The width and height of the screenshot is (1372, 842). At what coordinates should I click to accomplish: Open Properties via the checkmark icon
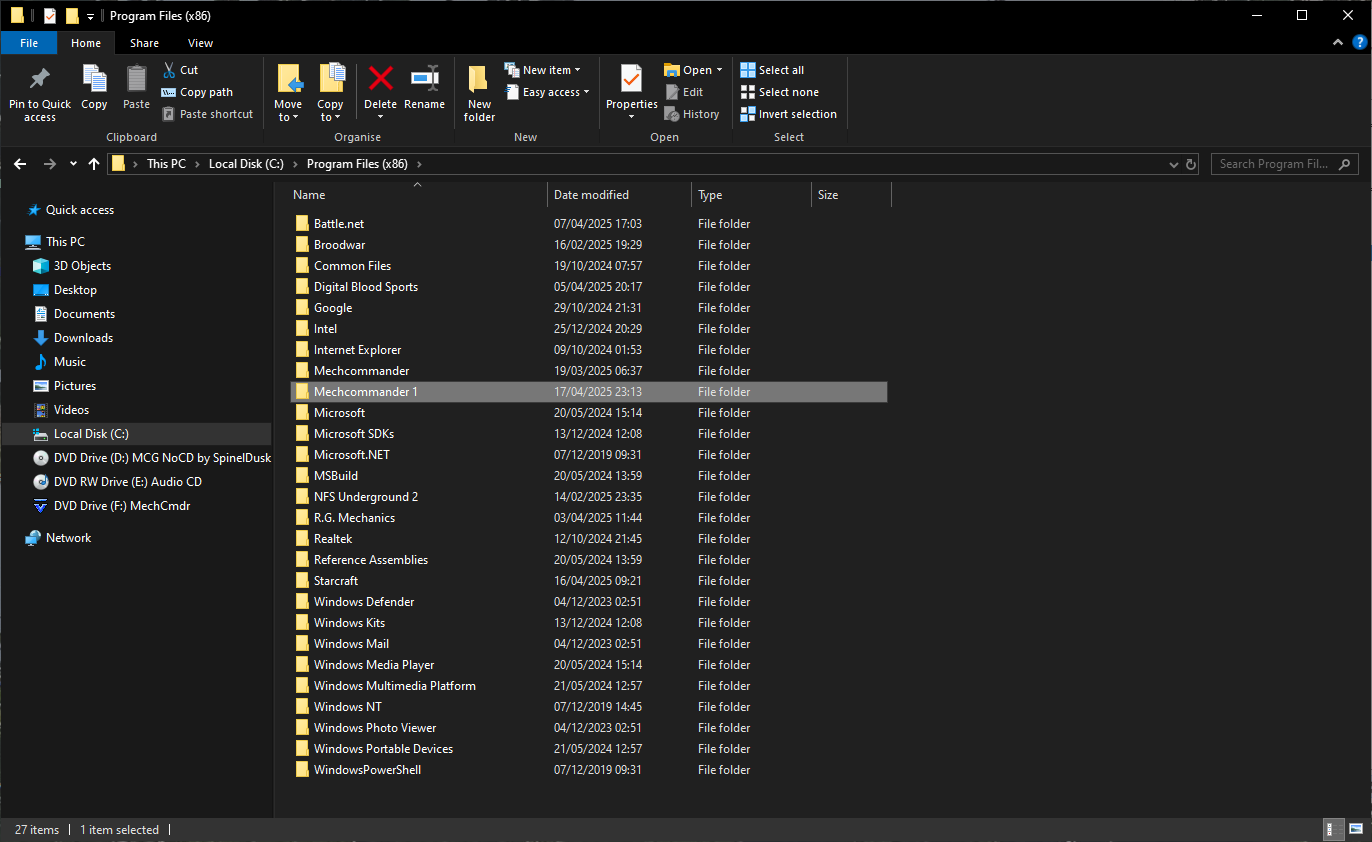631,78
